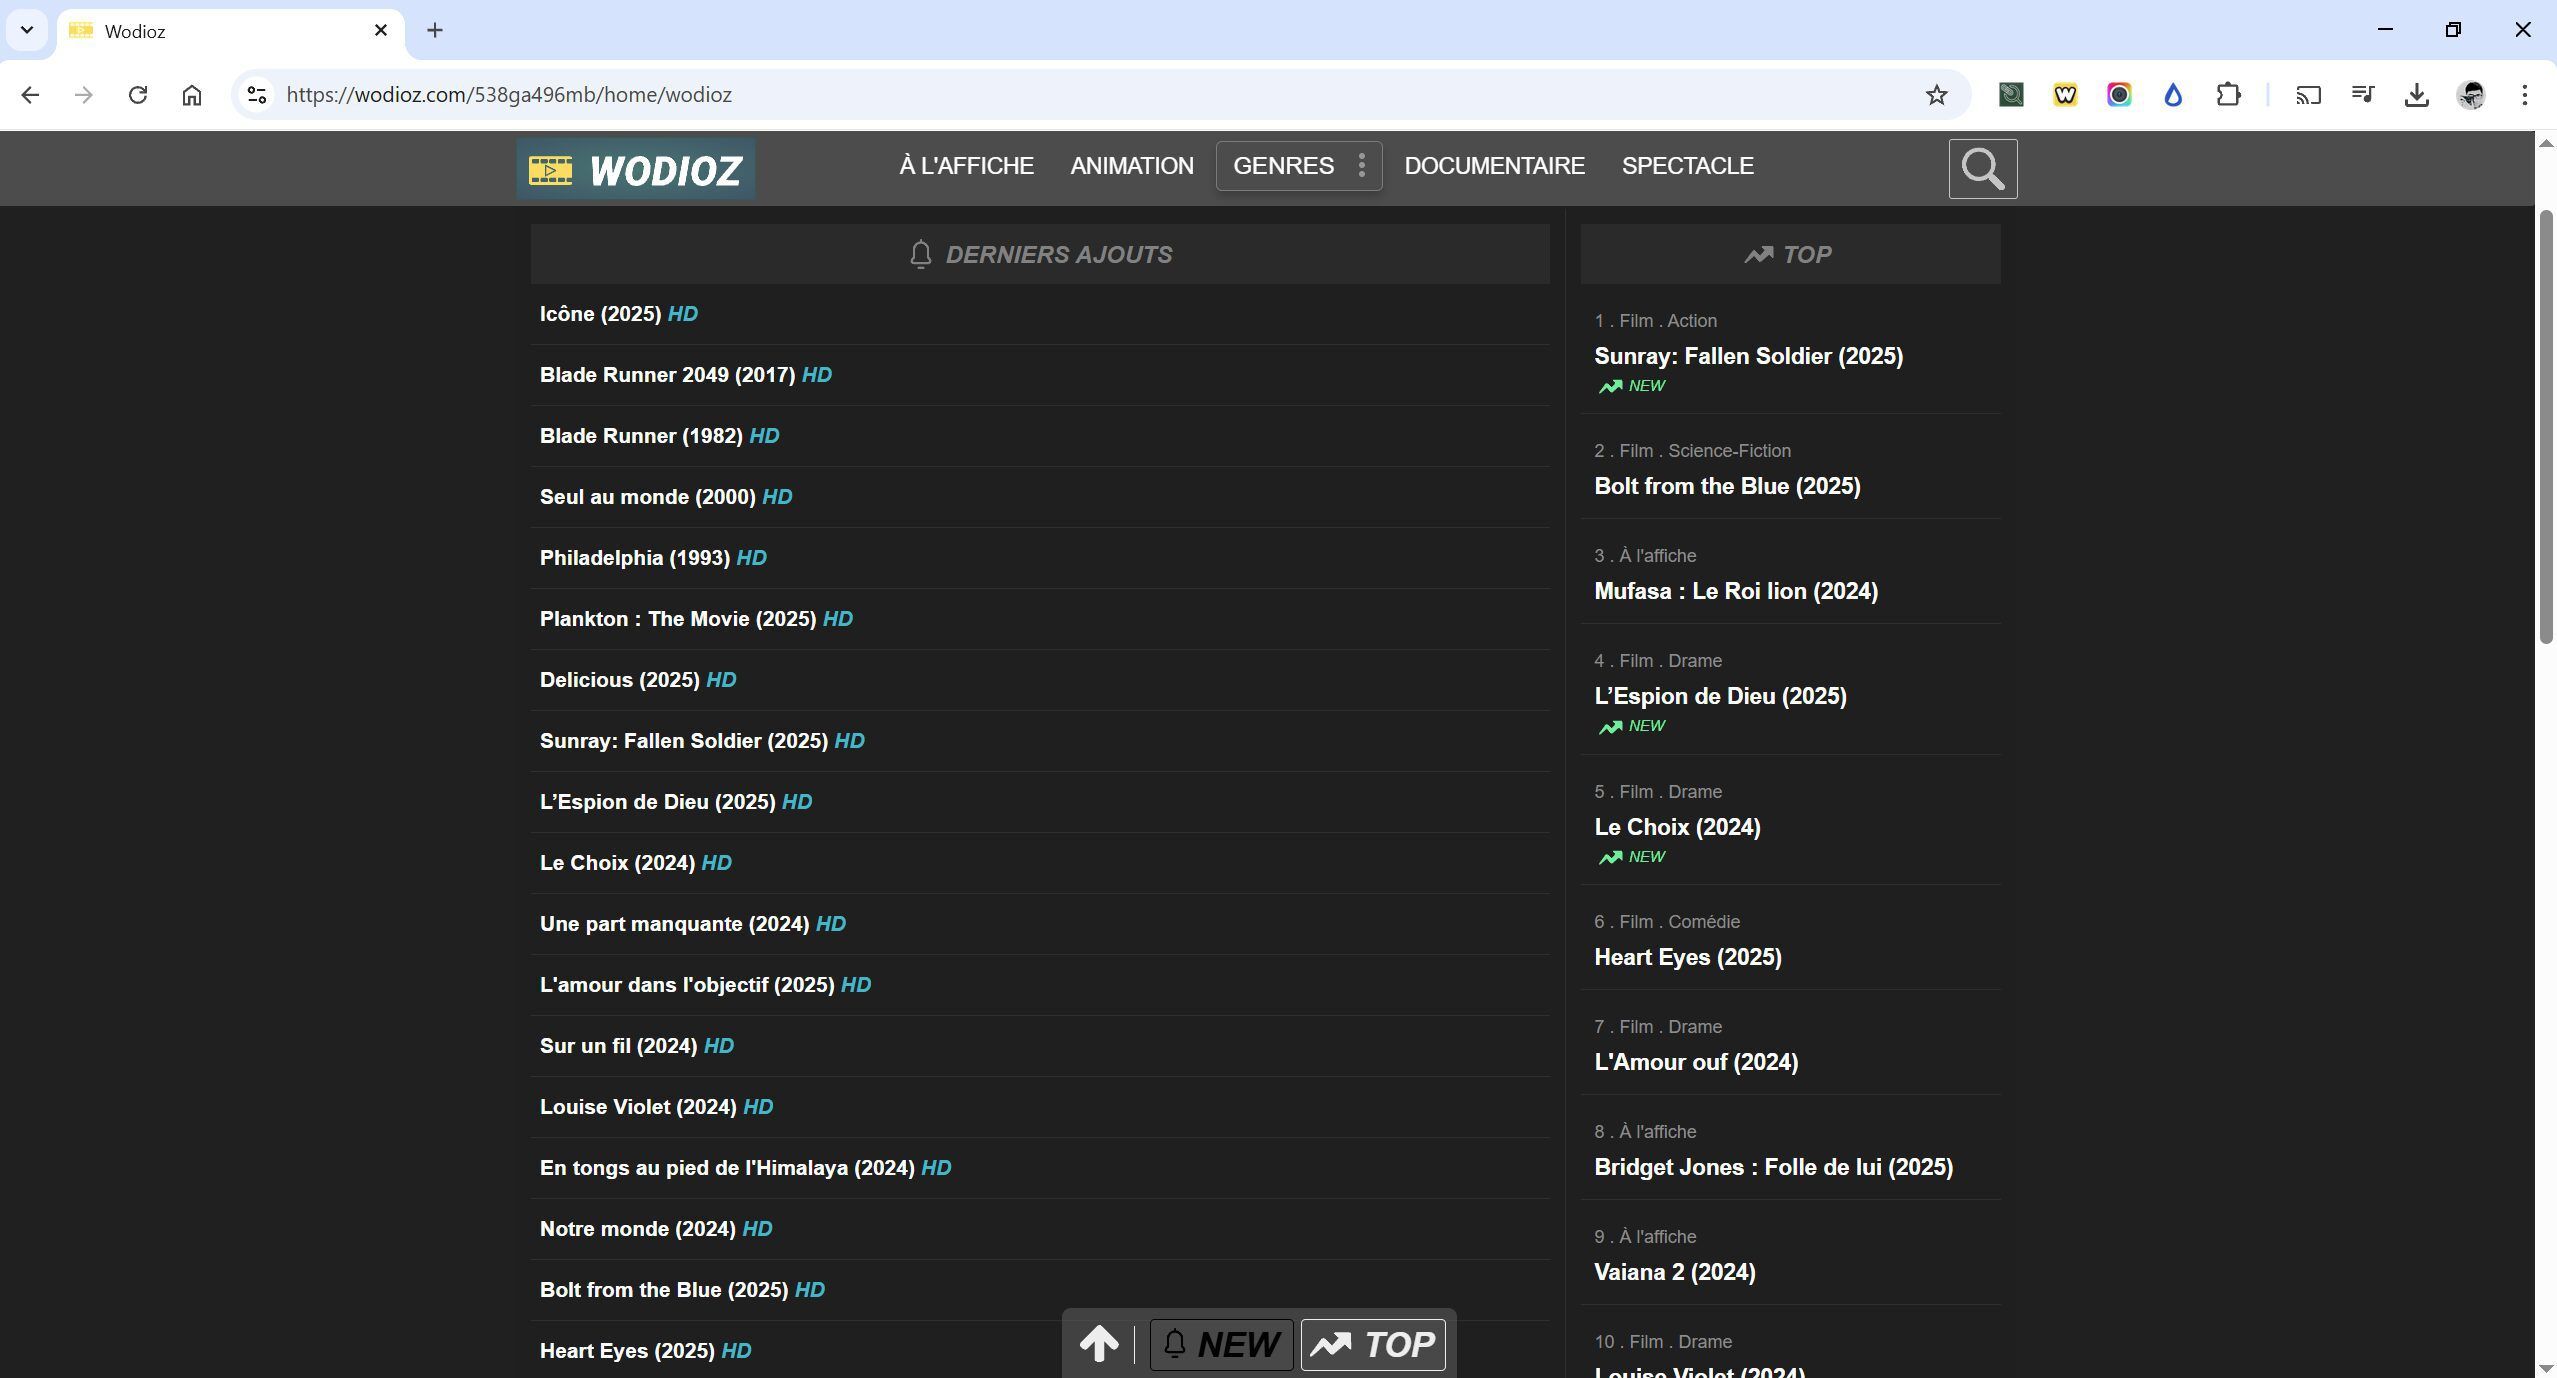Click the scroll-to-top arrow icon

[1098, 1343]
